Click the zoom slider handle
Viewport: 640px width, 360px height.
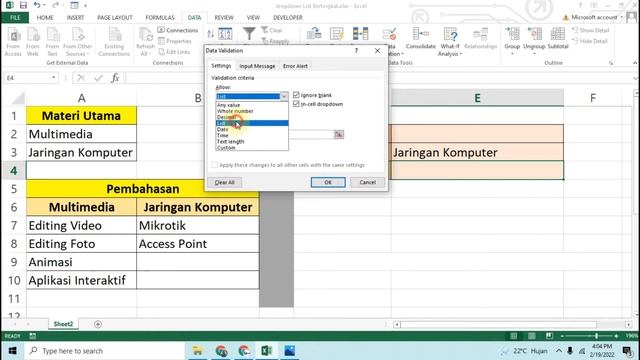click(596, 336)
